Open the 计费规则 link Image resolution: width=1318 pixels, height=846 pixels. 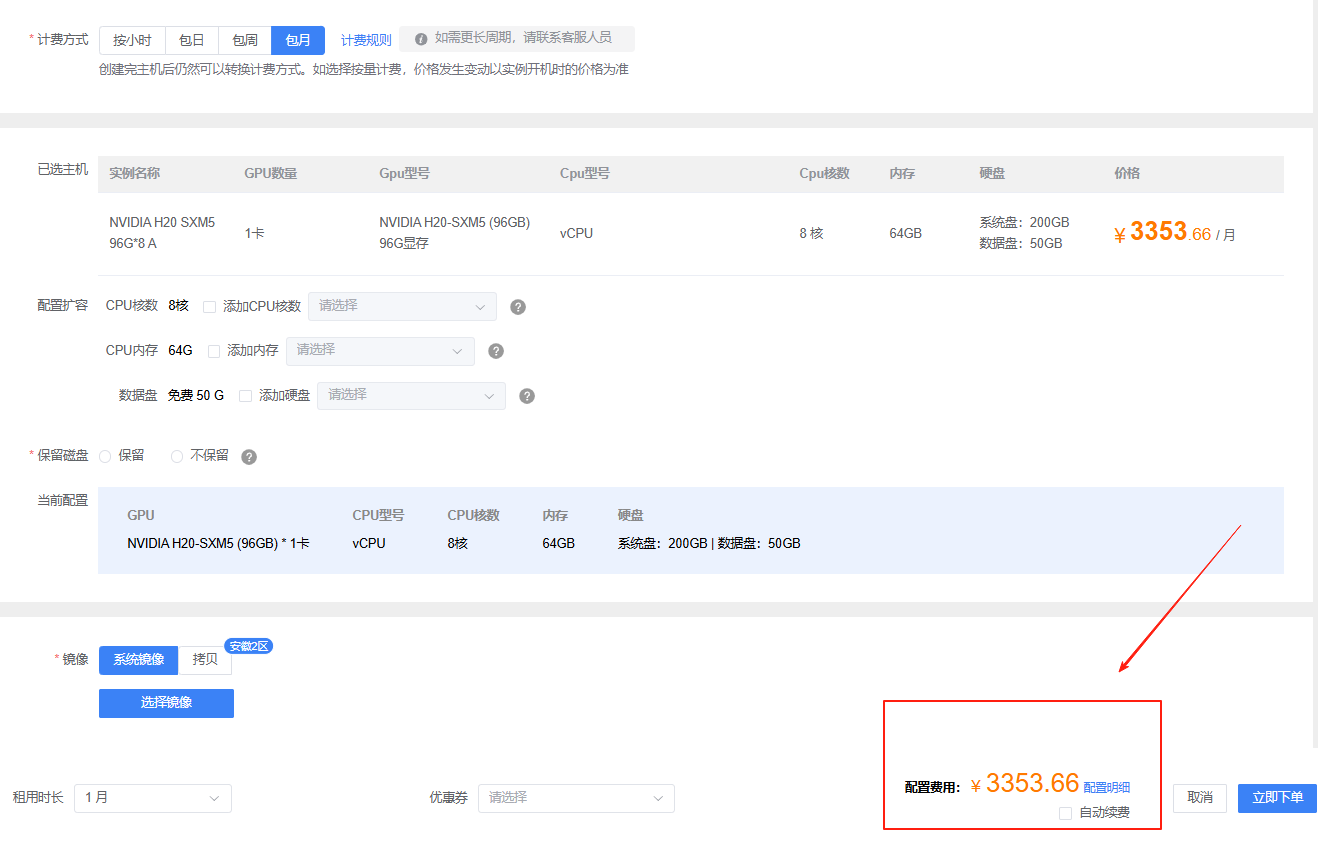tap(366, 40)
